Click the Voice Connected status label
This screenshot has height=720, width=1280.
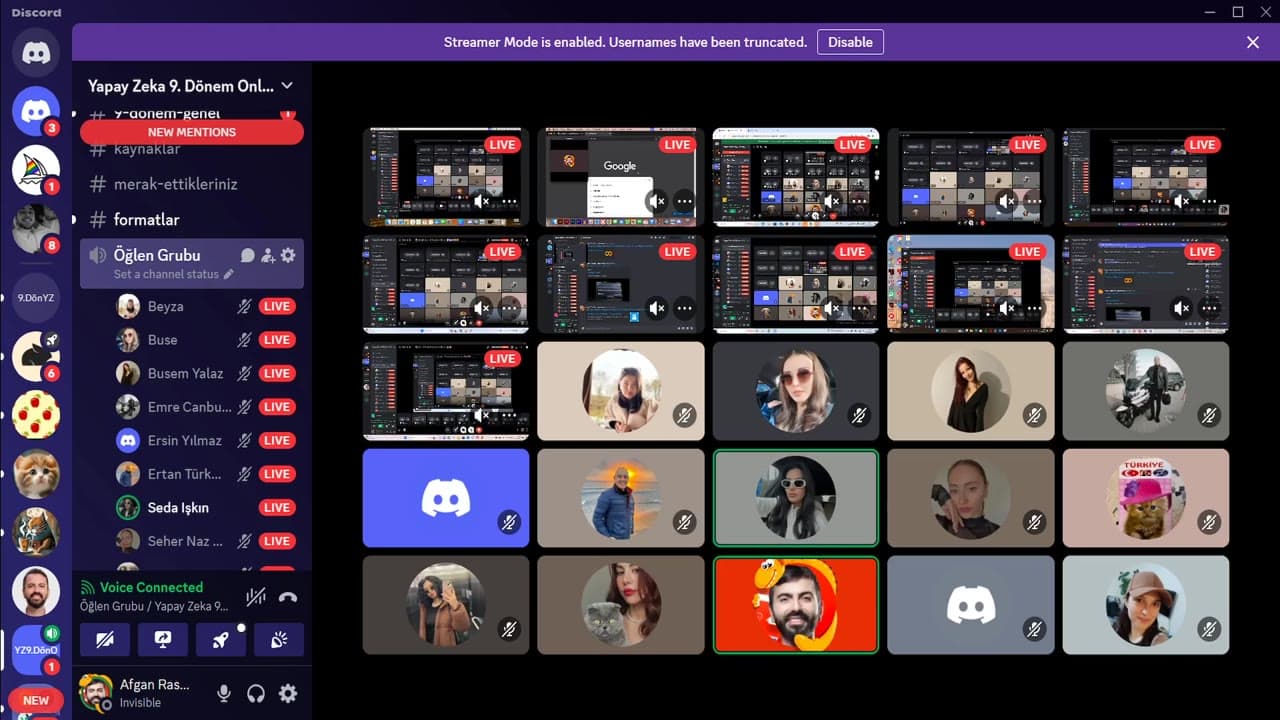pos(151,588)
